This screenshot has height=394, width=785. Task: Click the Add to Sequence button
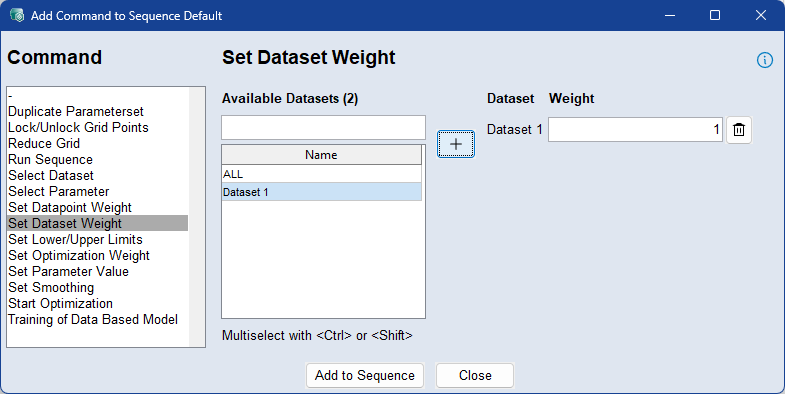click(x=365, y=375)
